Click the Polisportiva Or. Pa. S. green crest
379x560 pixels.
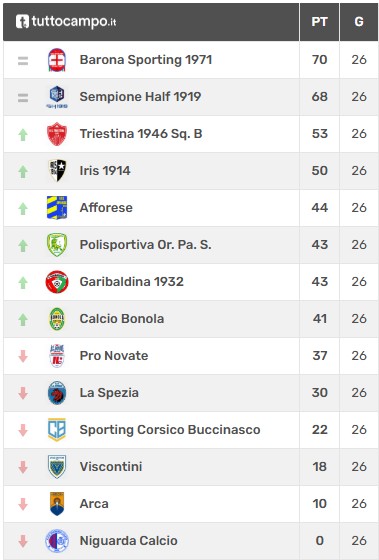click(57, 245)
